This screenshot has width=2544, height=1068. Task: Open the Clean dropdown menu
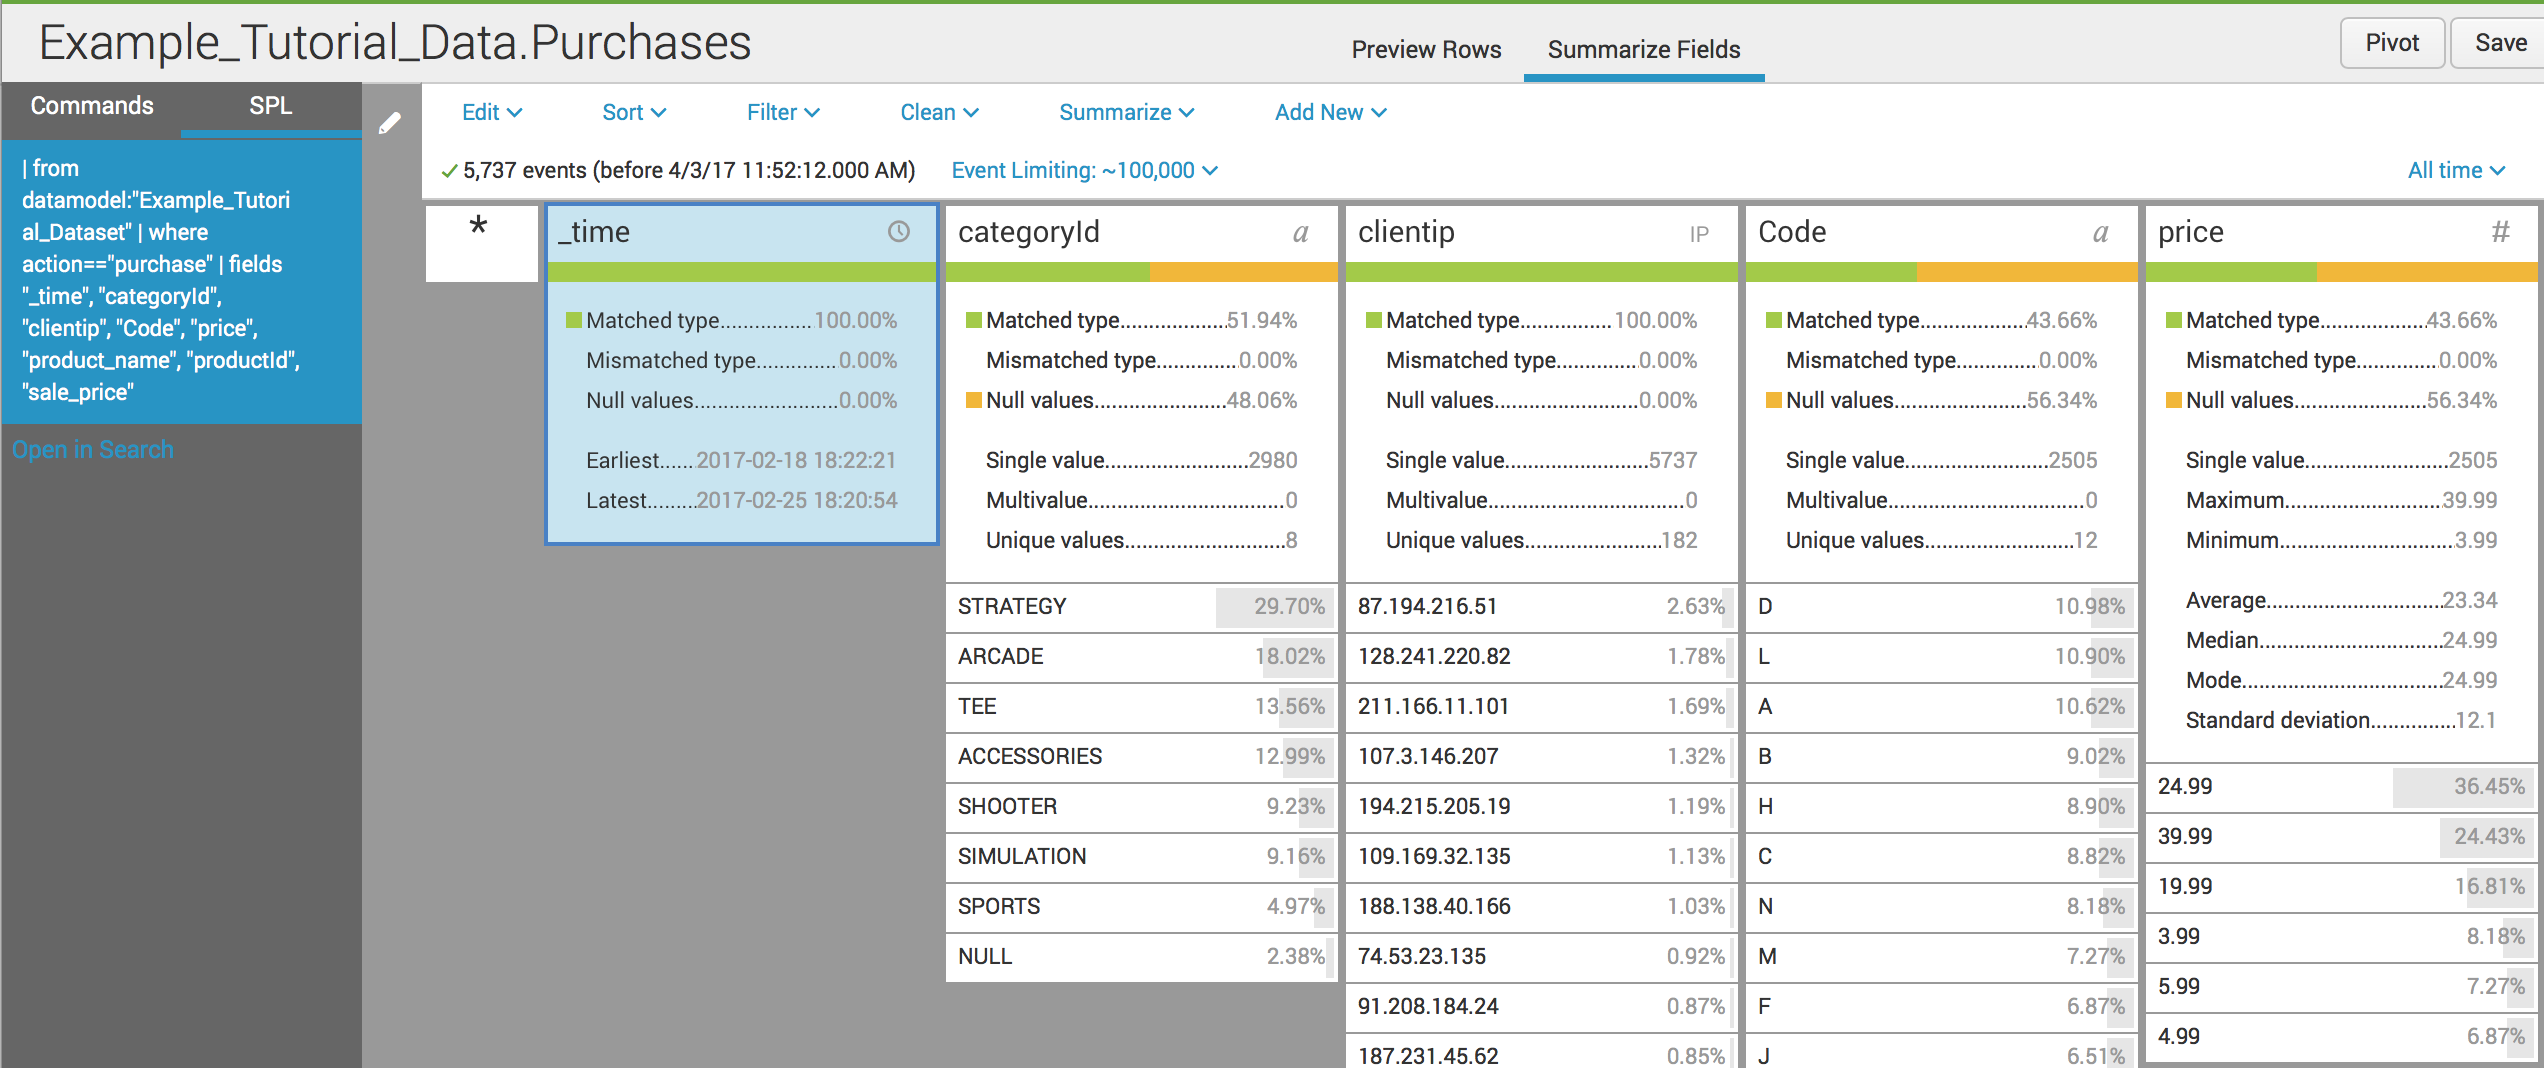[x=939, y=113]
